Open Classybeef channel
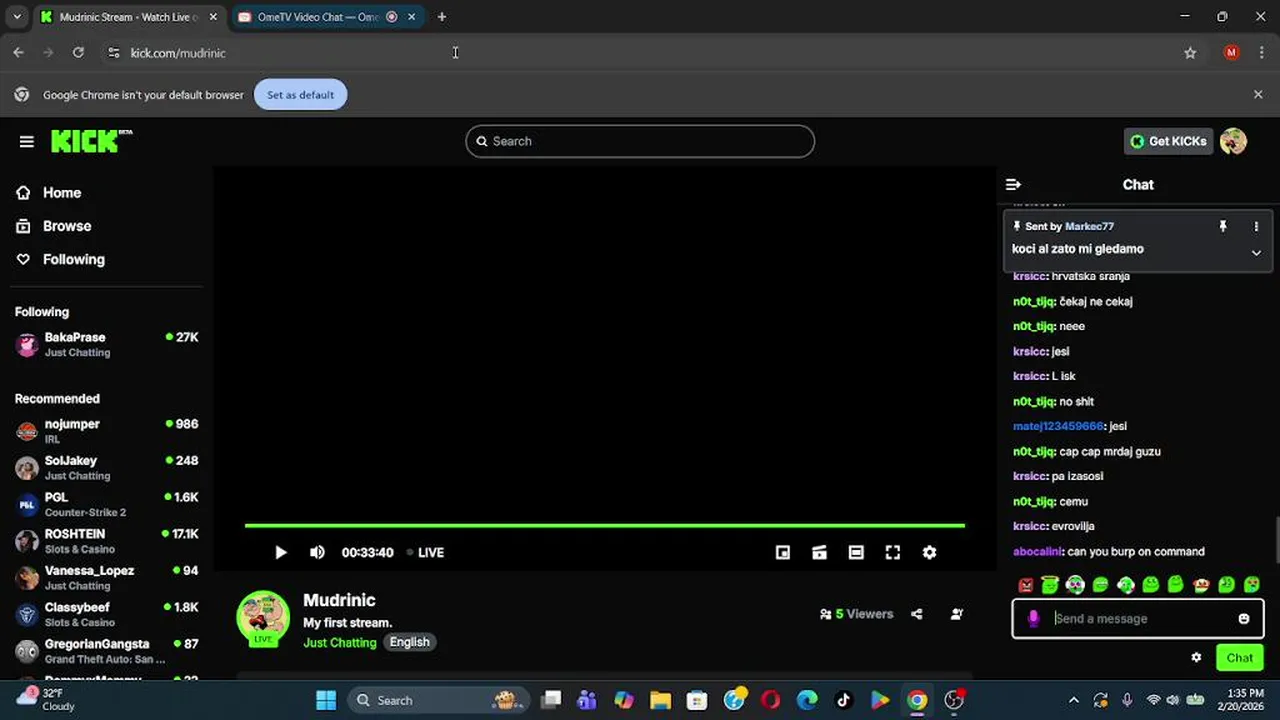The image size is (1280, 720). [107, 614]
